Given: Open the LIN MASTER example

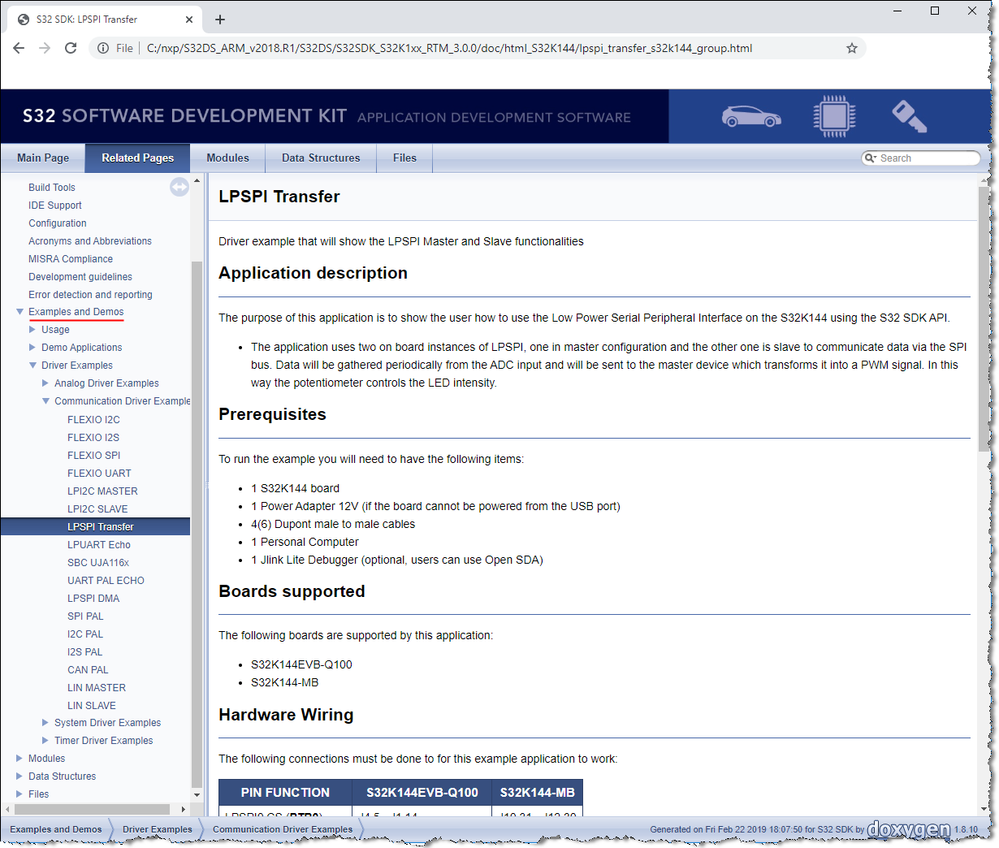Looking at the screenshot, I should point(97,687).
